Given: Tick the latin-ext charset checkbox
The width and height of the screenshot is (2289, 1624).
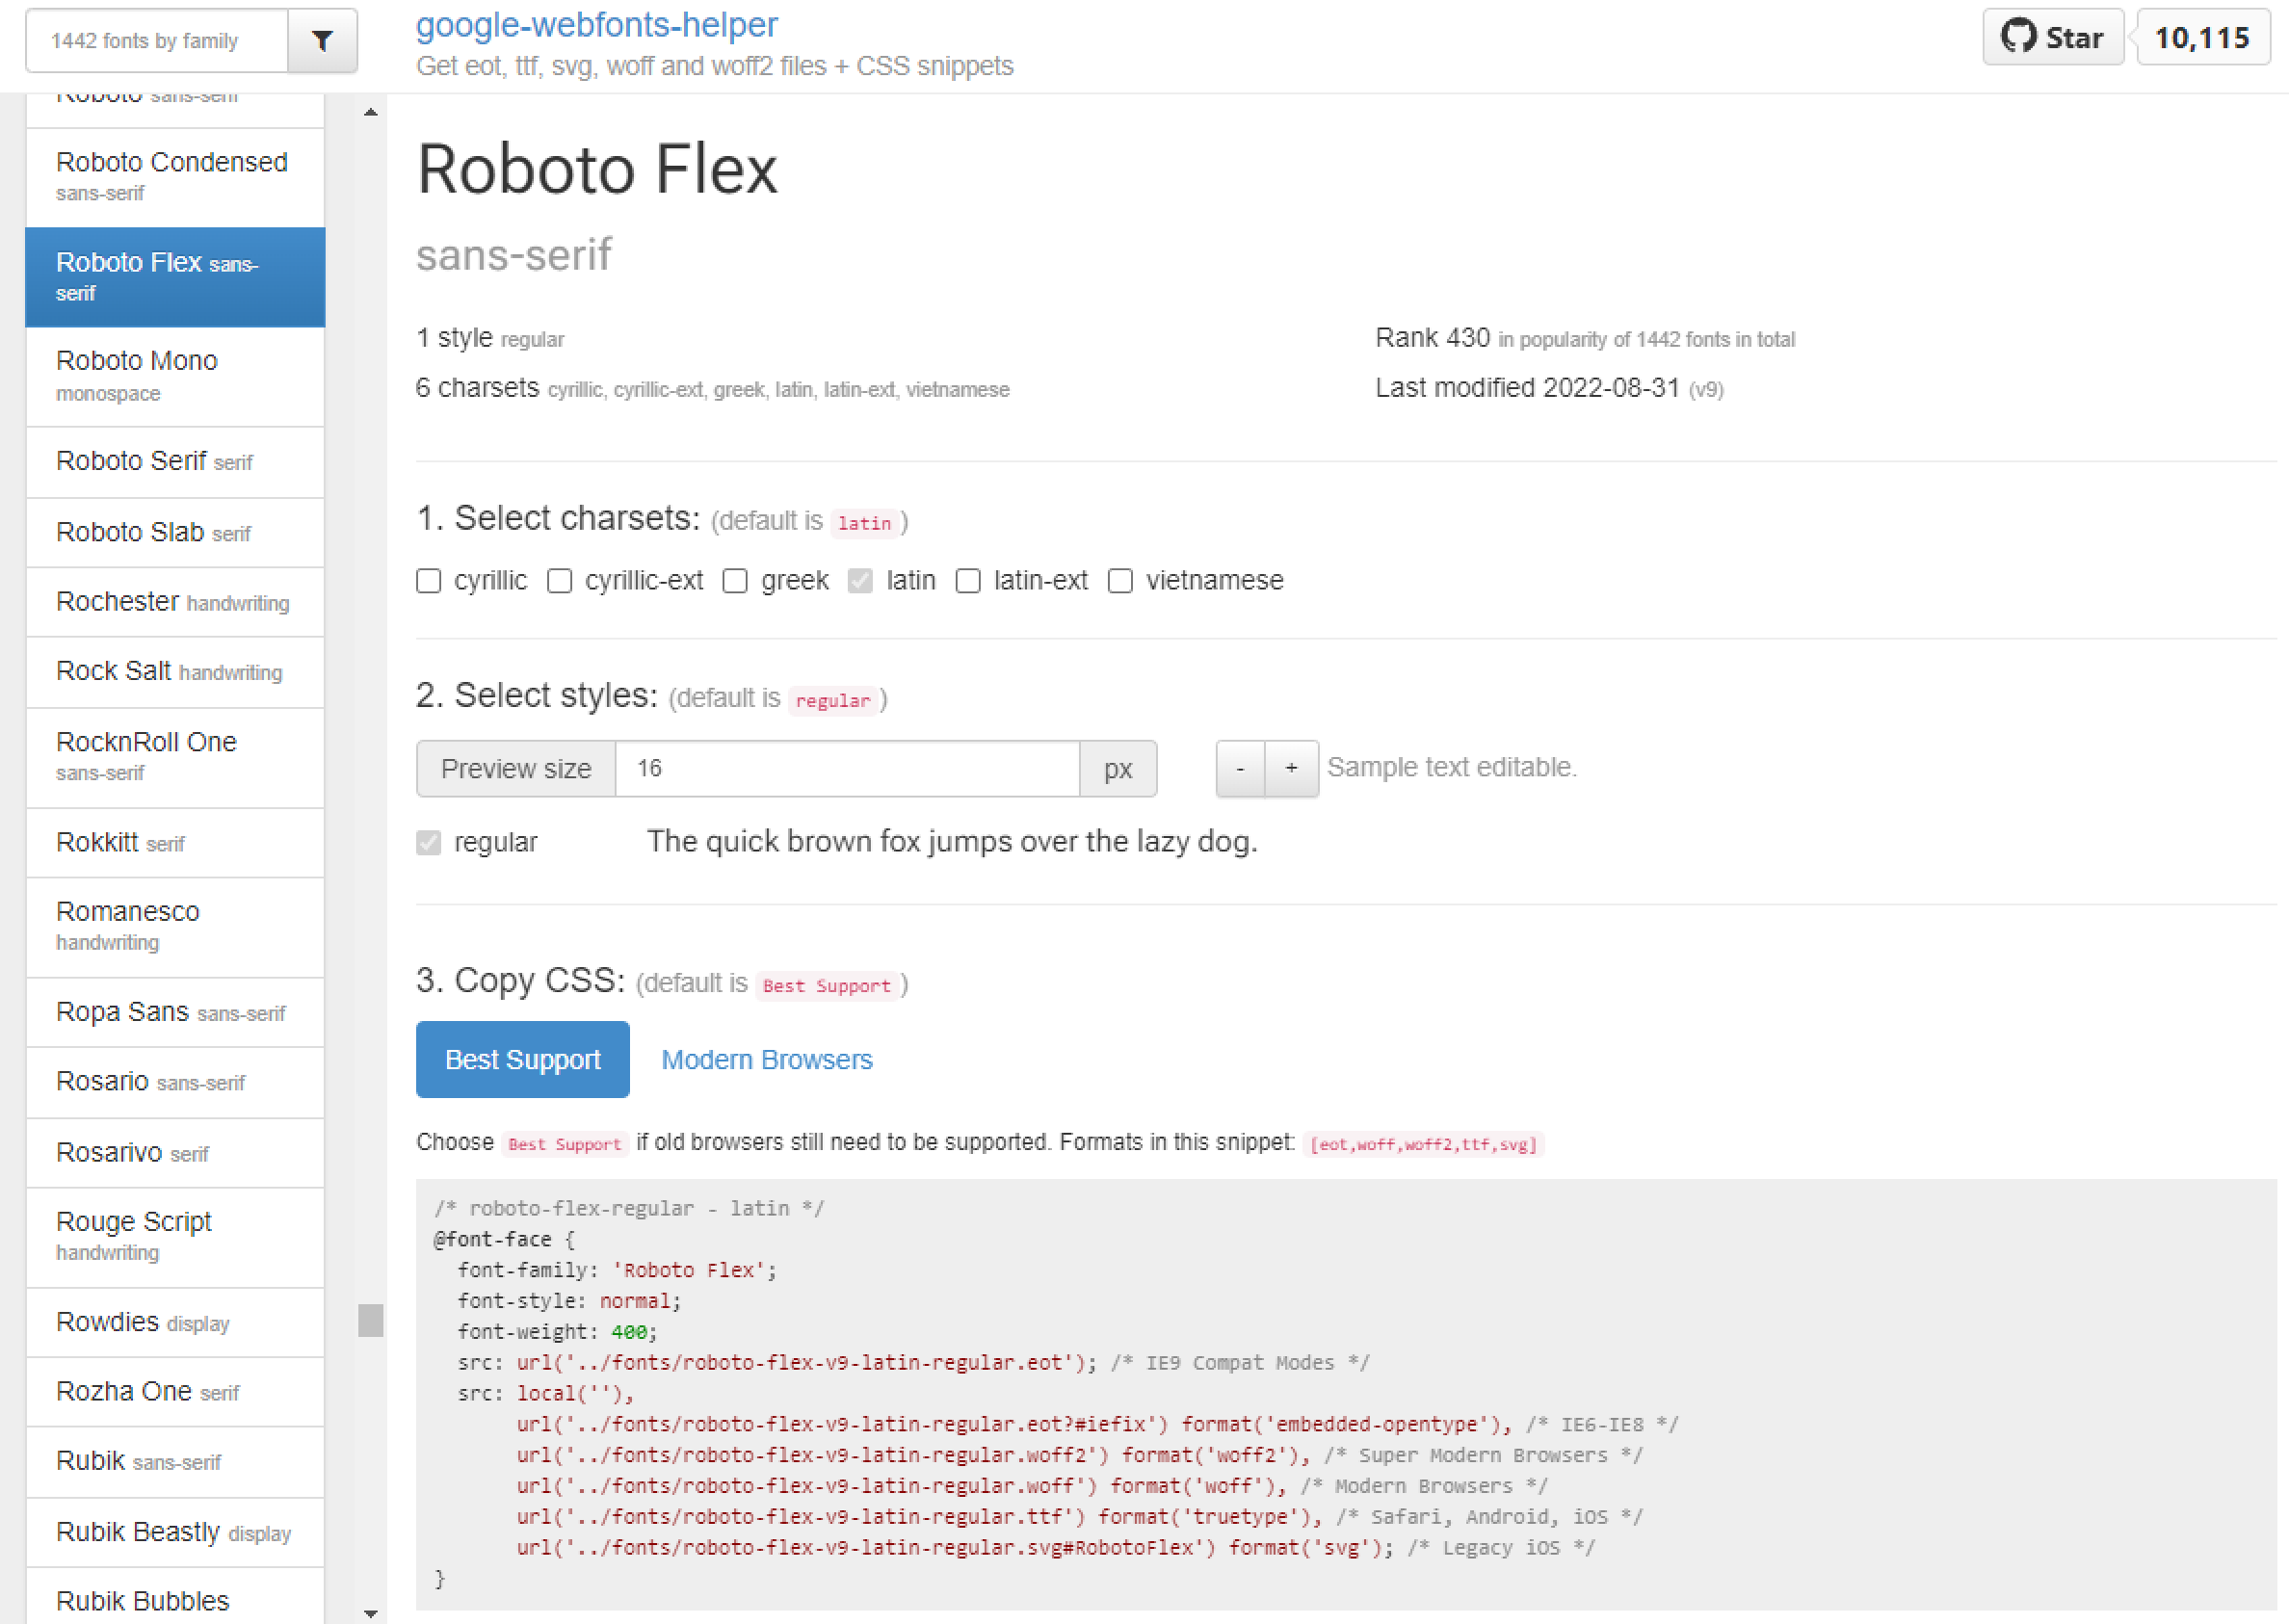Looking at the screenshot, I should click(968, 581).
